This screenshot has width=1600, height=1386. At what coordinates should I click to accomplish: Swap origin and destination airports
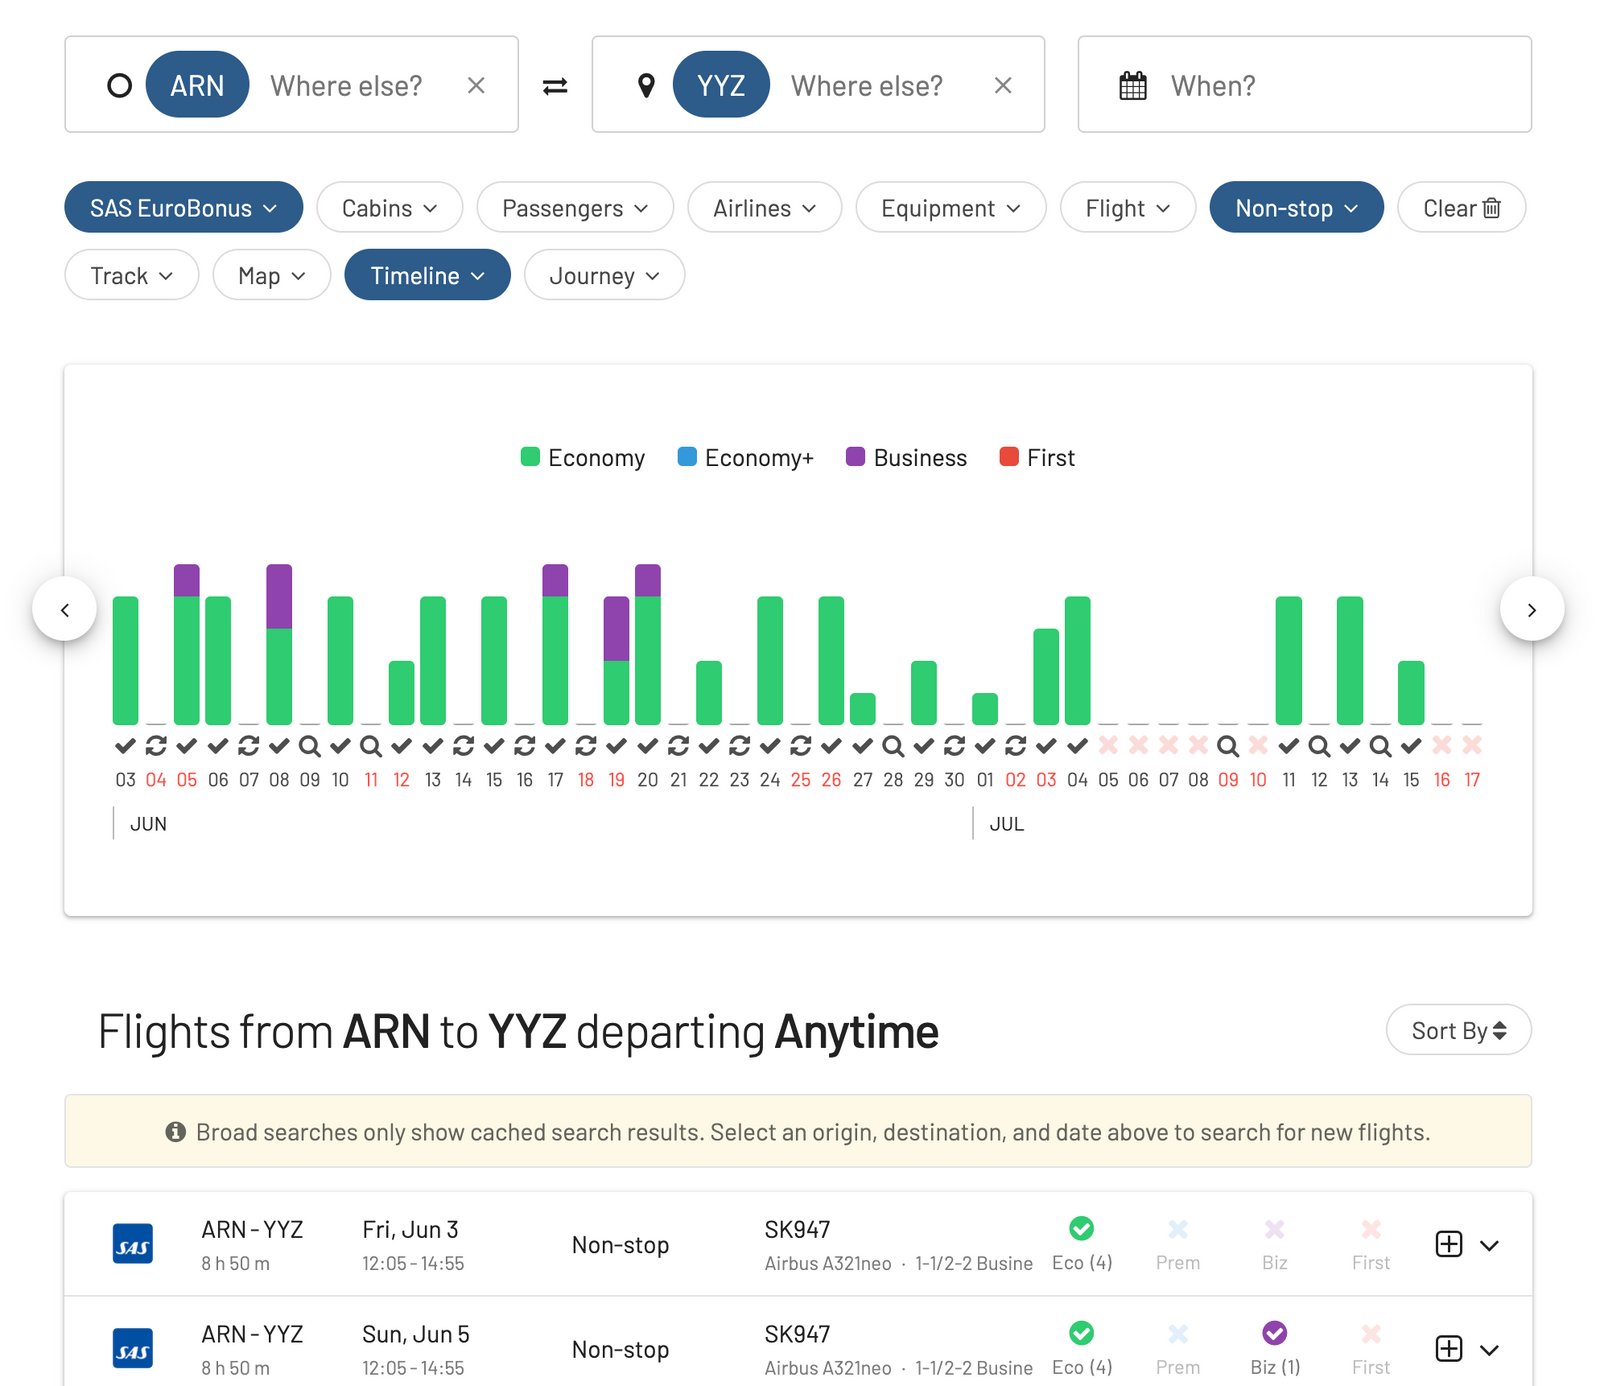555,86
